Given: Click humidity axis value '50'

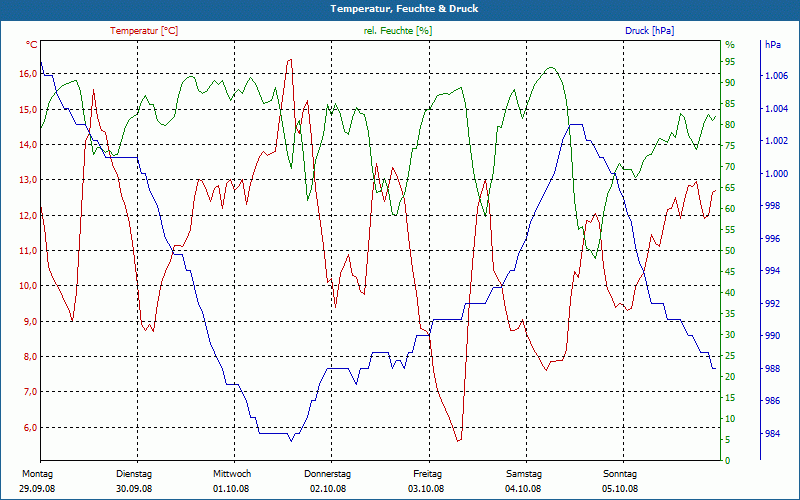Looking at the screenshot, I should click(x=731, y=251).
